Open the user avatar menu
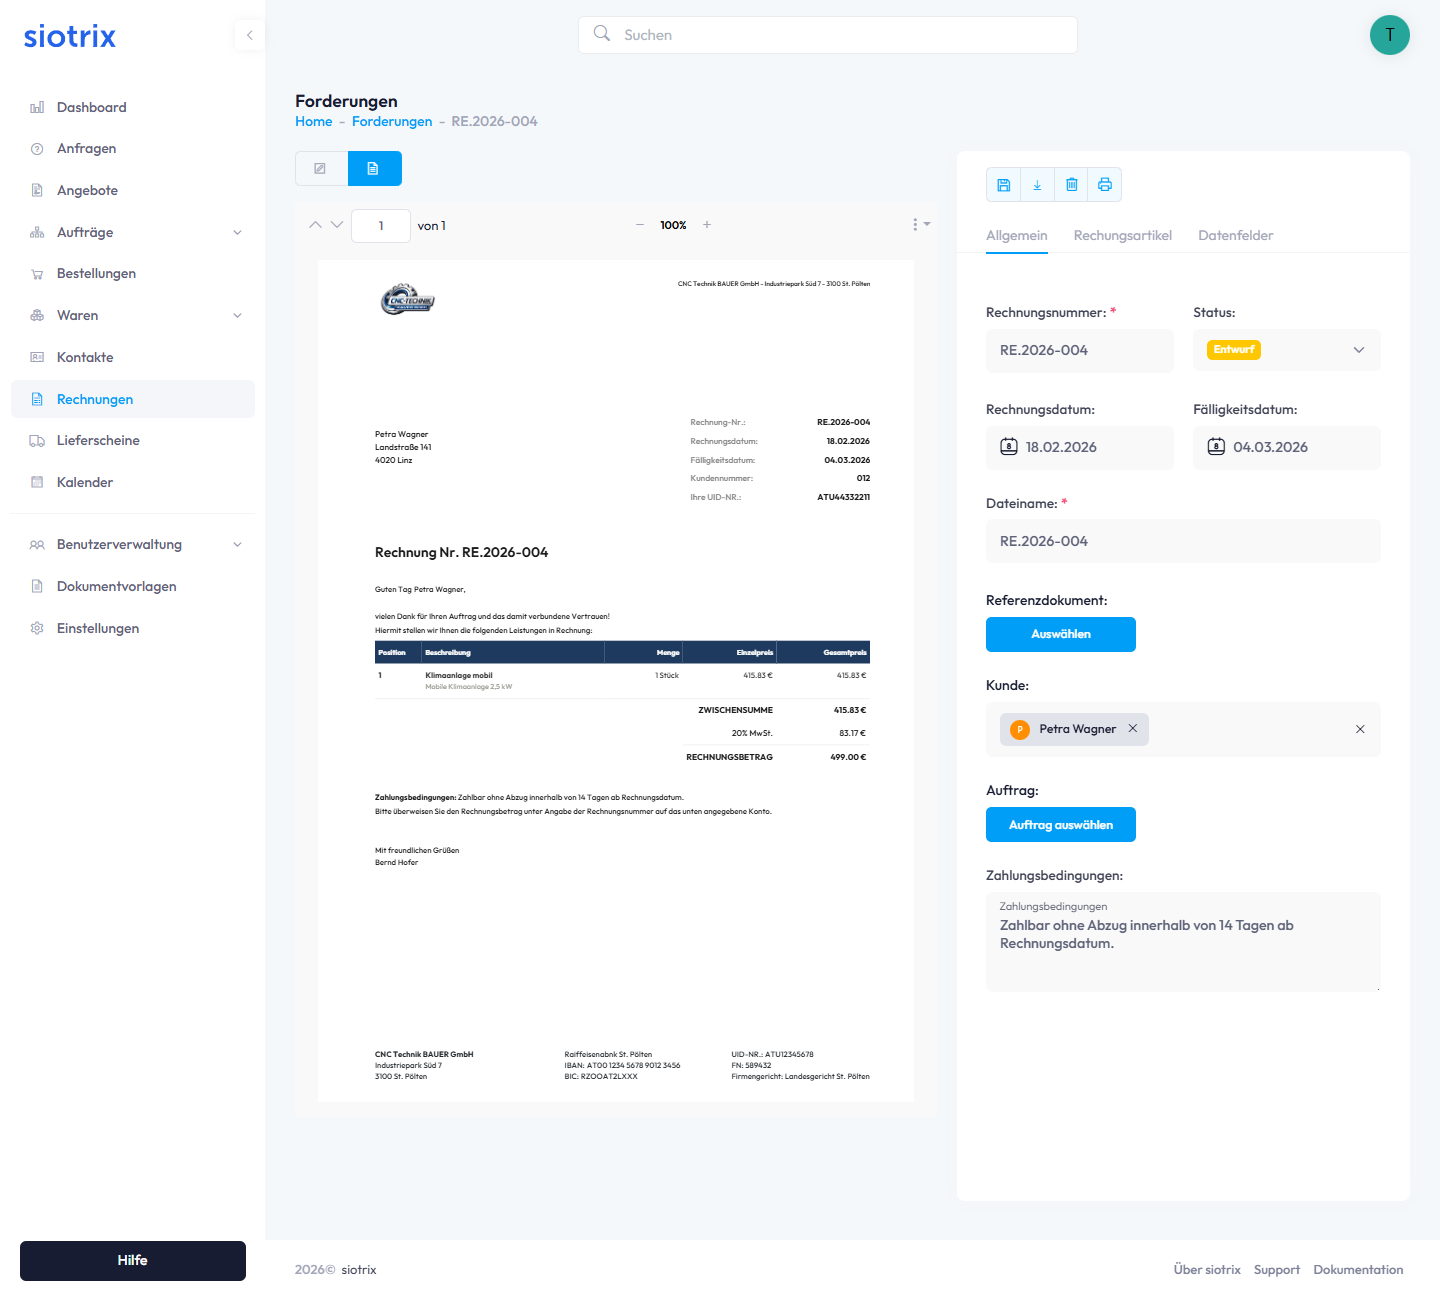1440x1300 pixels. point(1389,35)
